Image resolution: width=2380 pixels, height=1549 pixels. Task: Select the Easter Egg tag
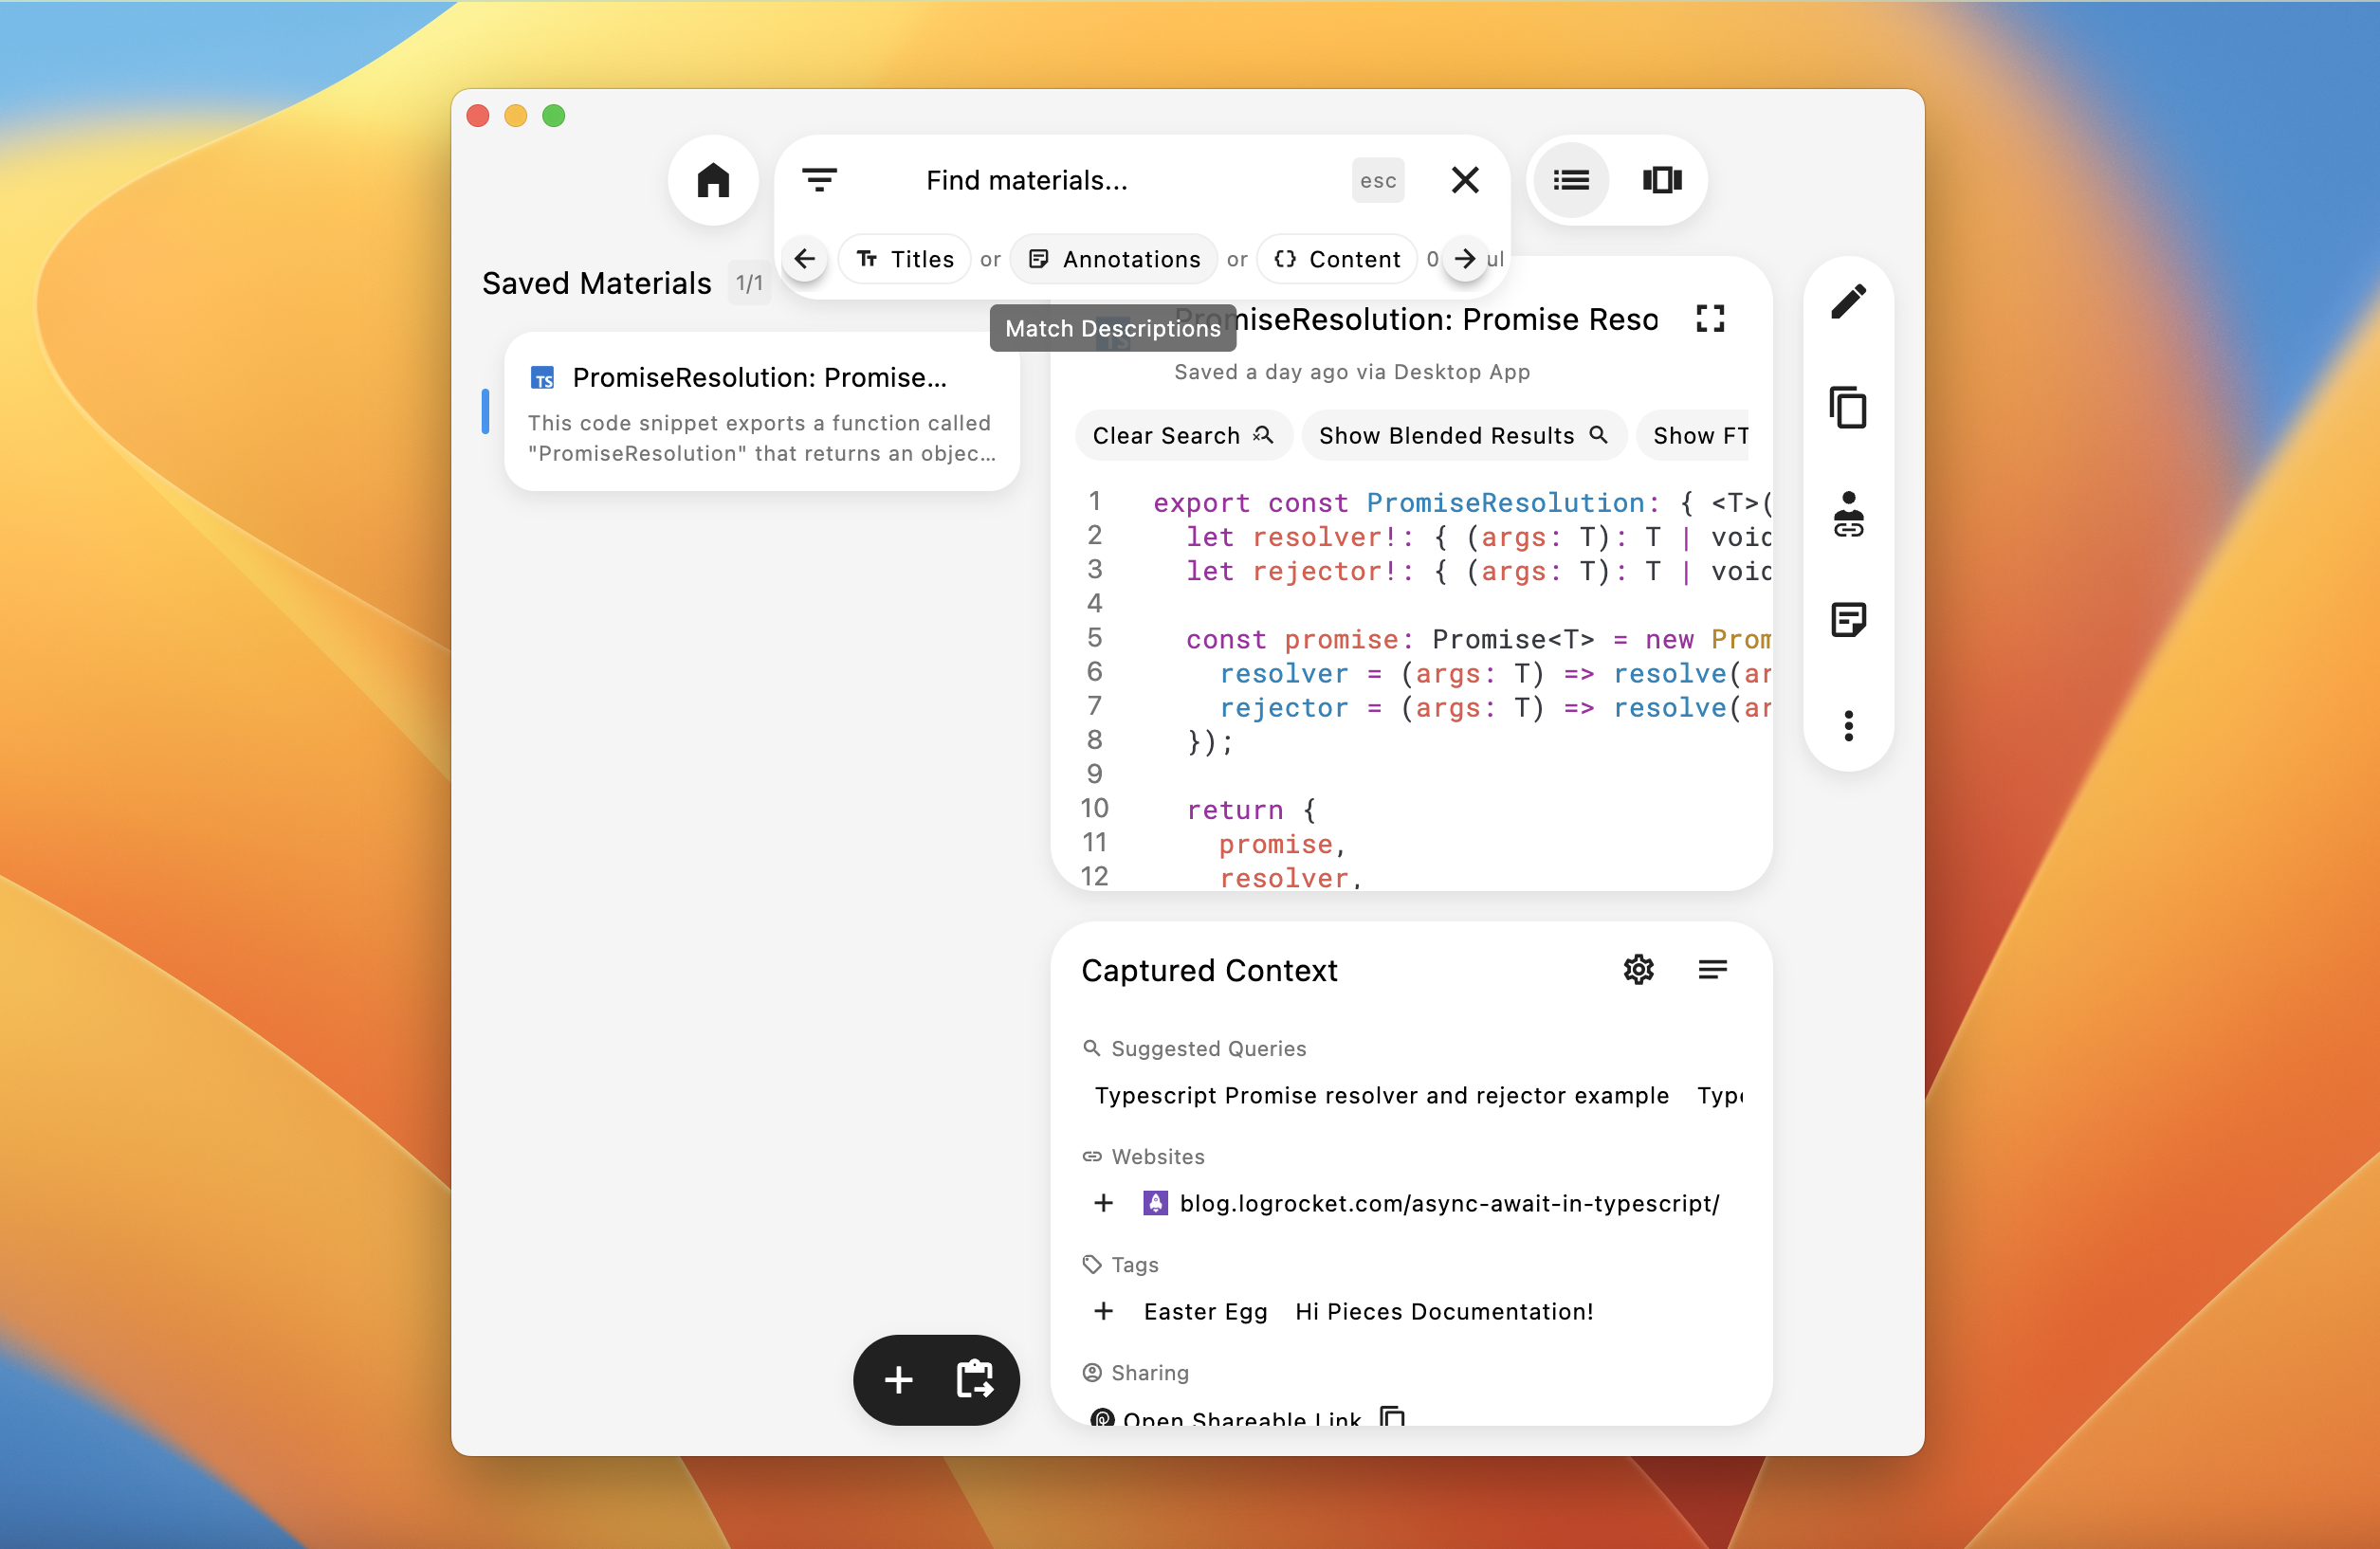point(1205,1311)
